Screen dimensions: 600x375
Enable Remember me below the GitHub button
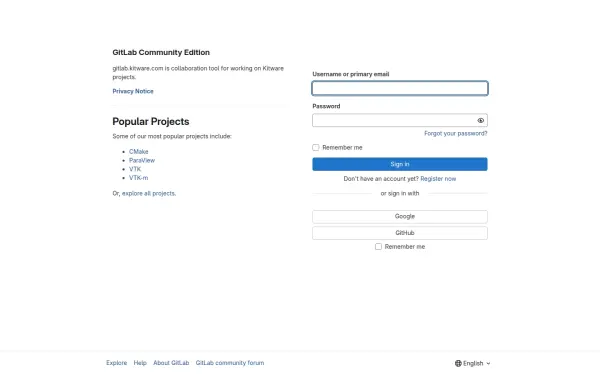point(378,246)
